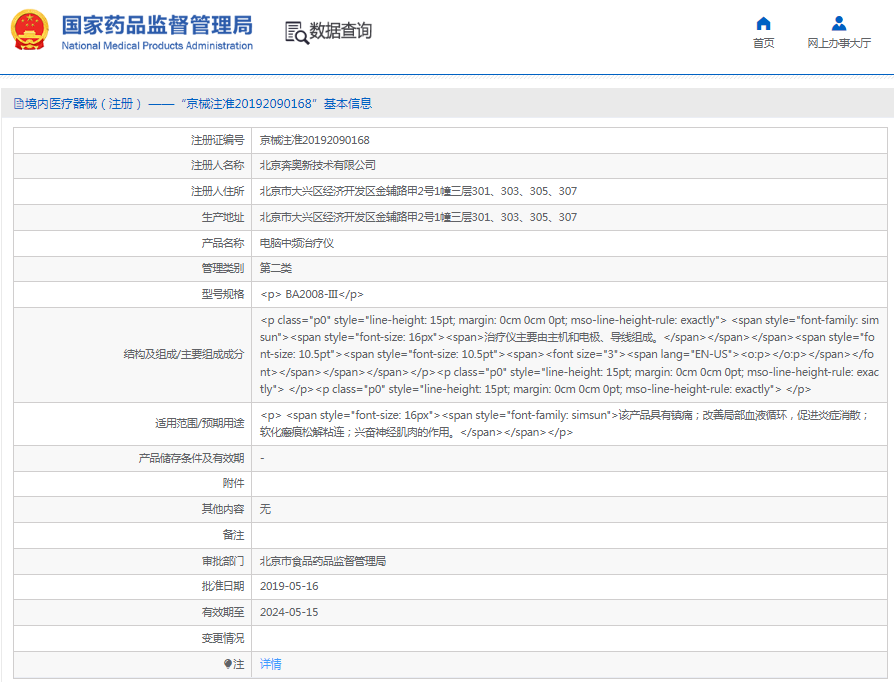Click the 数据查询 heading text

(340, 31)
